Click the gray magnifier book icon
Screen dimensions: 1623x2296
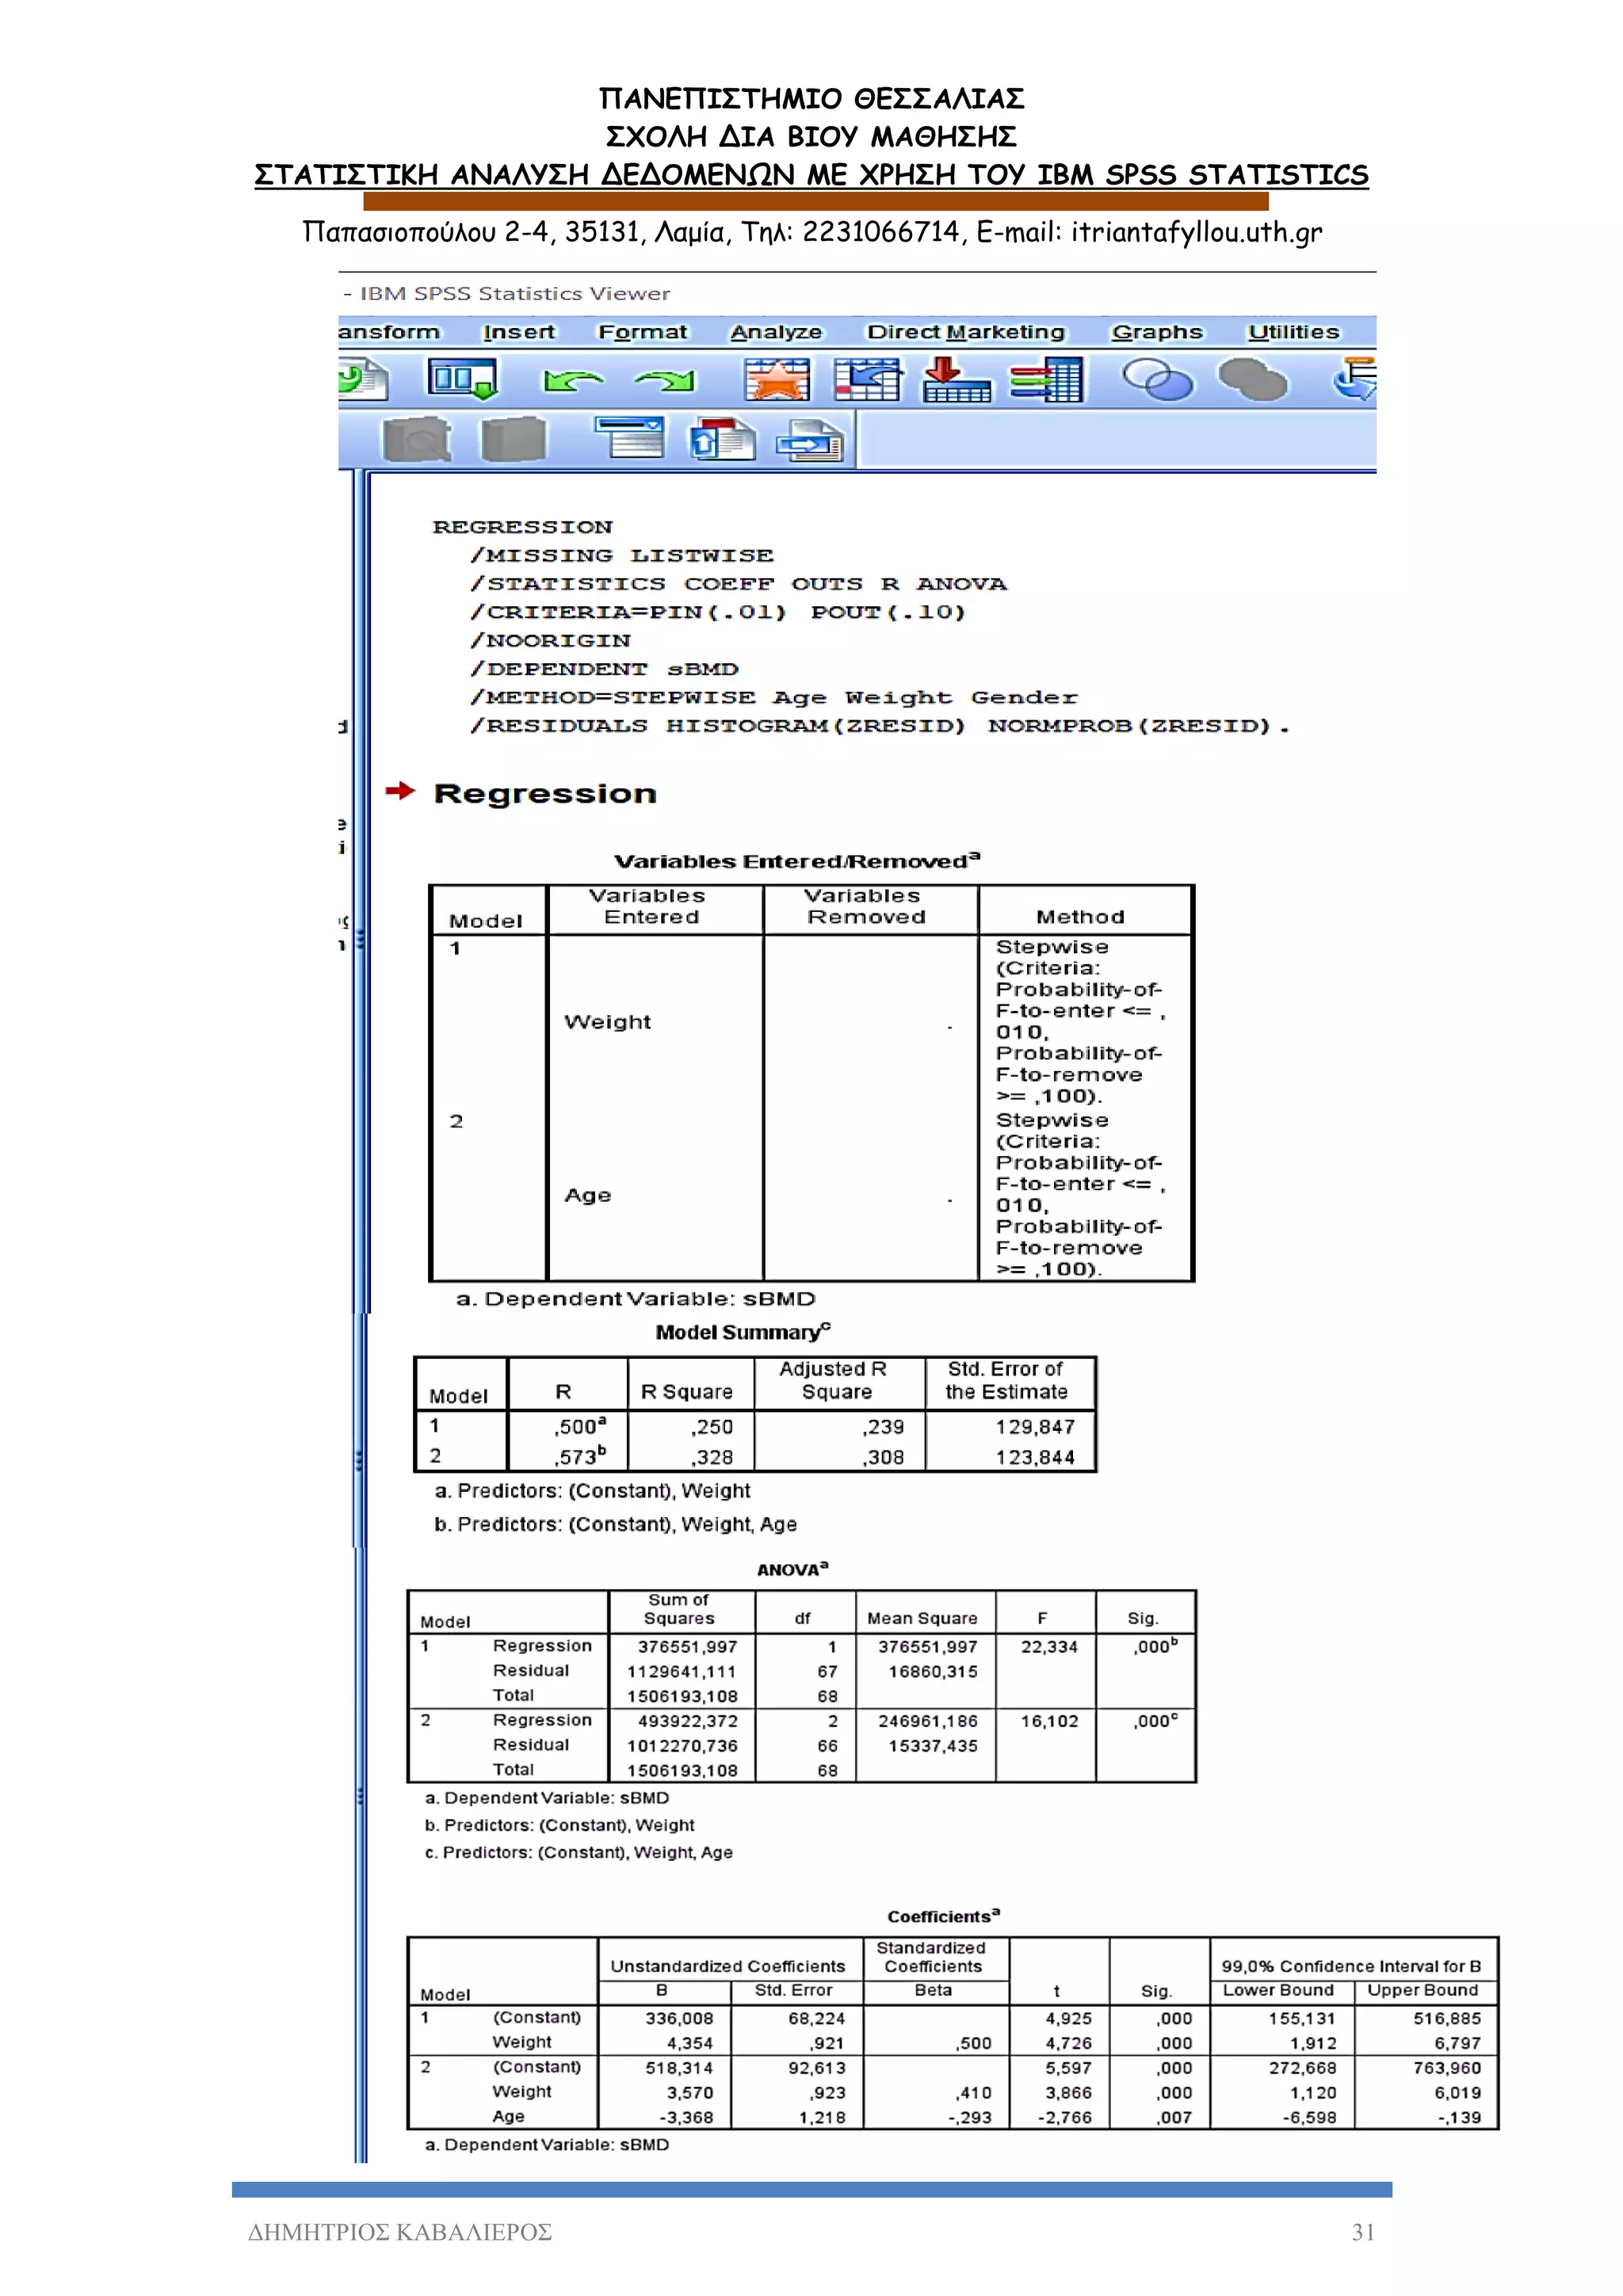coord(418,439)
